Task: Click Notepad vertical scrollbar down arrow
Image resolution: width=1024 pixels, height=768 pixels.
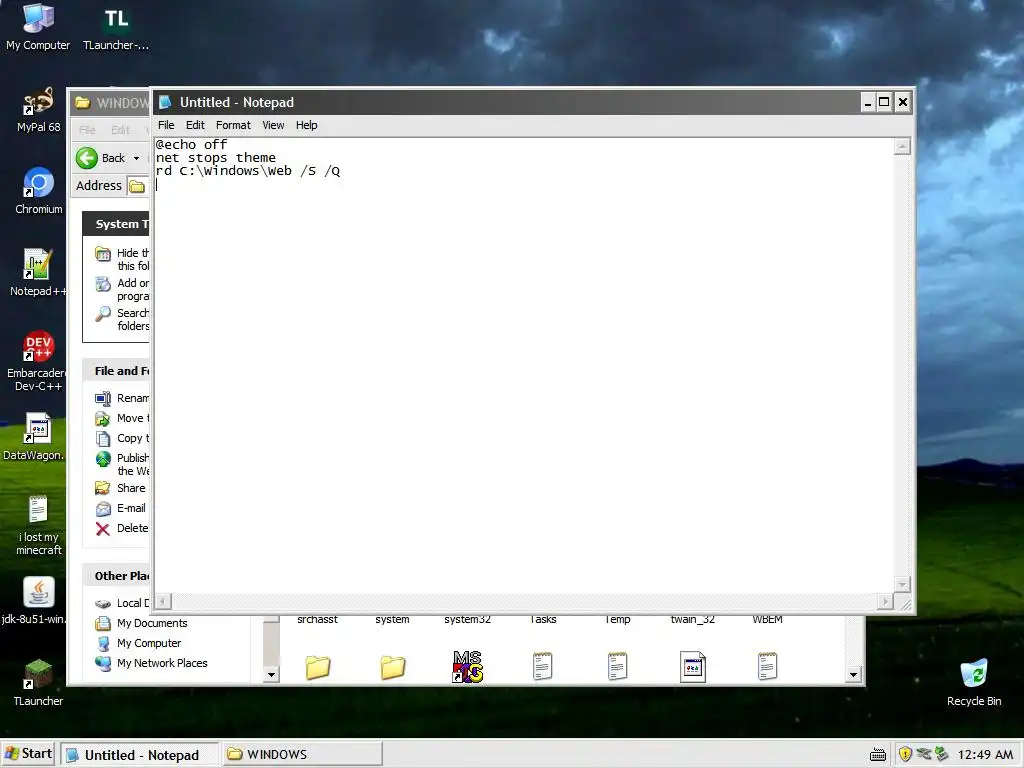Action: pyautogui.click(x=902, y=584)
